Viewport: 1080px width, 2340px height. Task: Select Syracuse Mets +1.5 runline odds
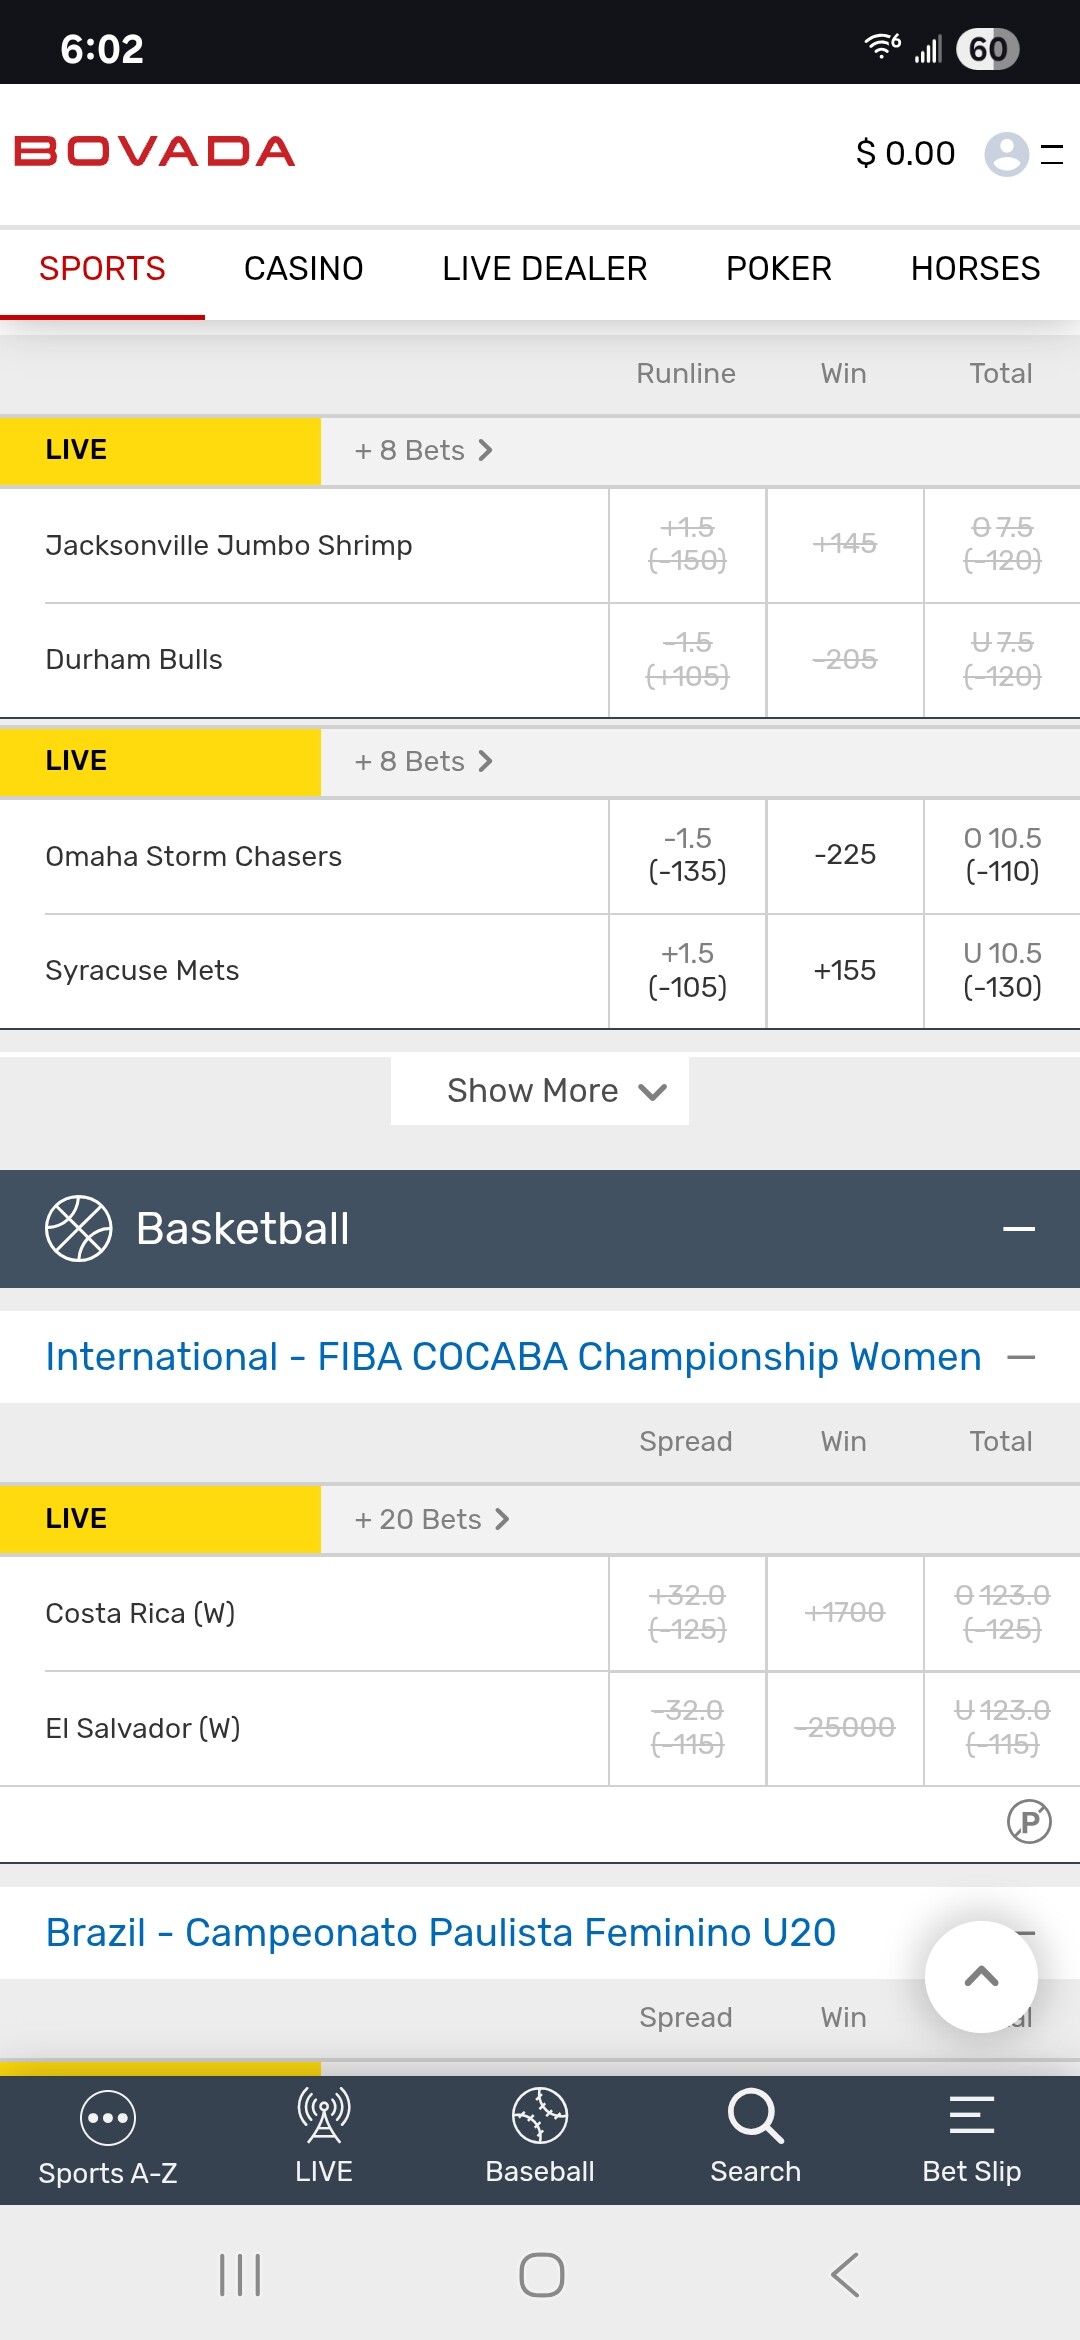click(x=687, y=971)
